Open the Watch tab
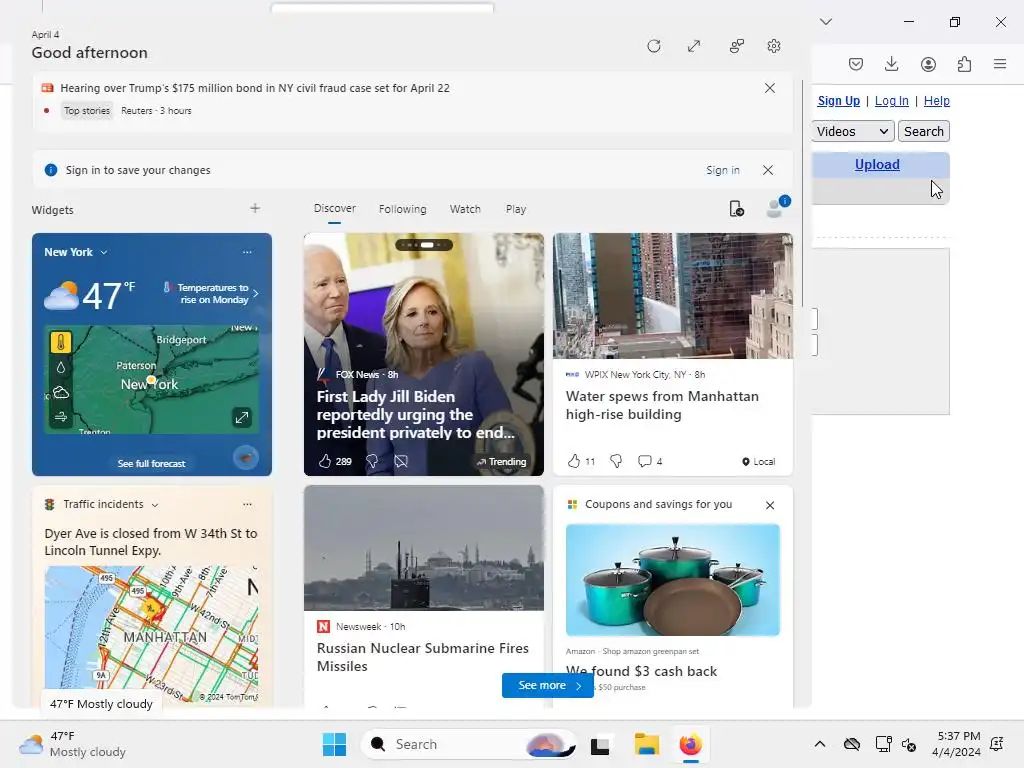This screenshot has height=768, width=1024. click(x=465, y=209)
